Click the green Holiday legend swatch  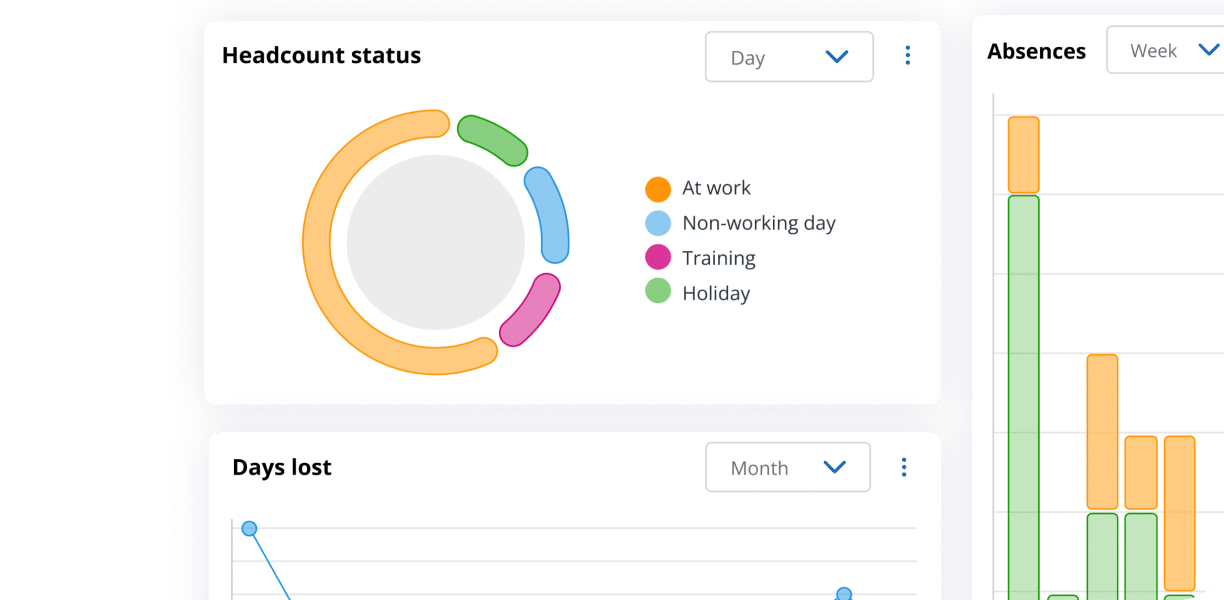[x=658, y=292]
